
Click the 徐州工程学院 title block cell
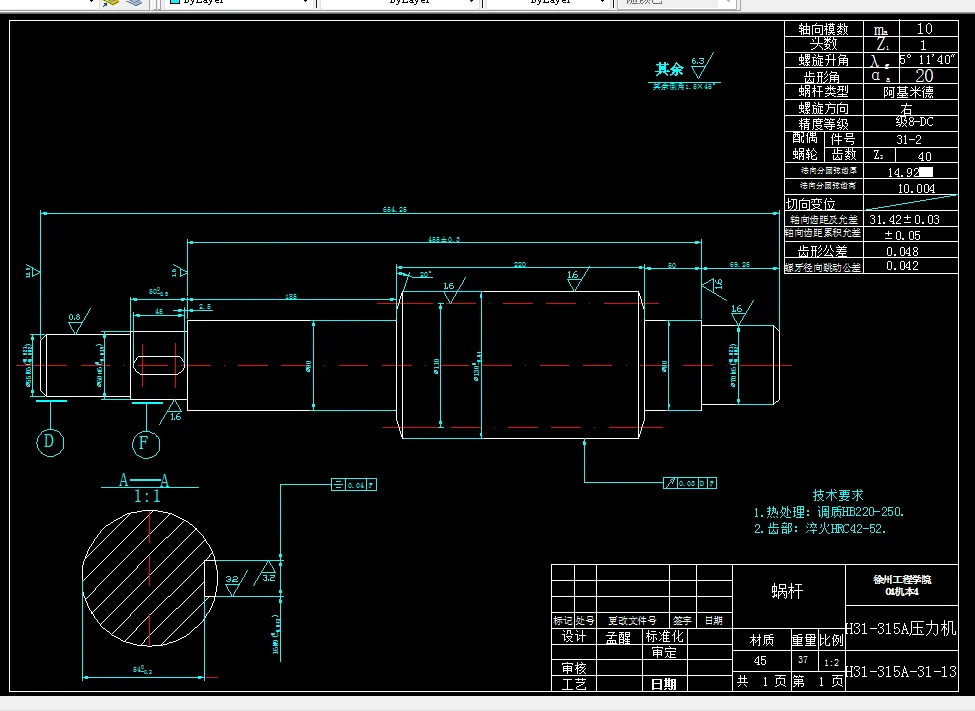coord(902,585)
